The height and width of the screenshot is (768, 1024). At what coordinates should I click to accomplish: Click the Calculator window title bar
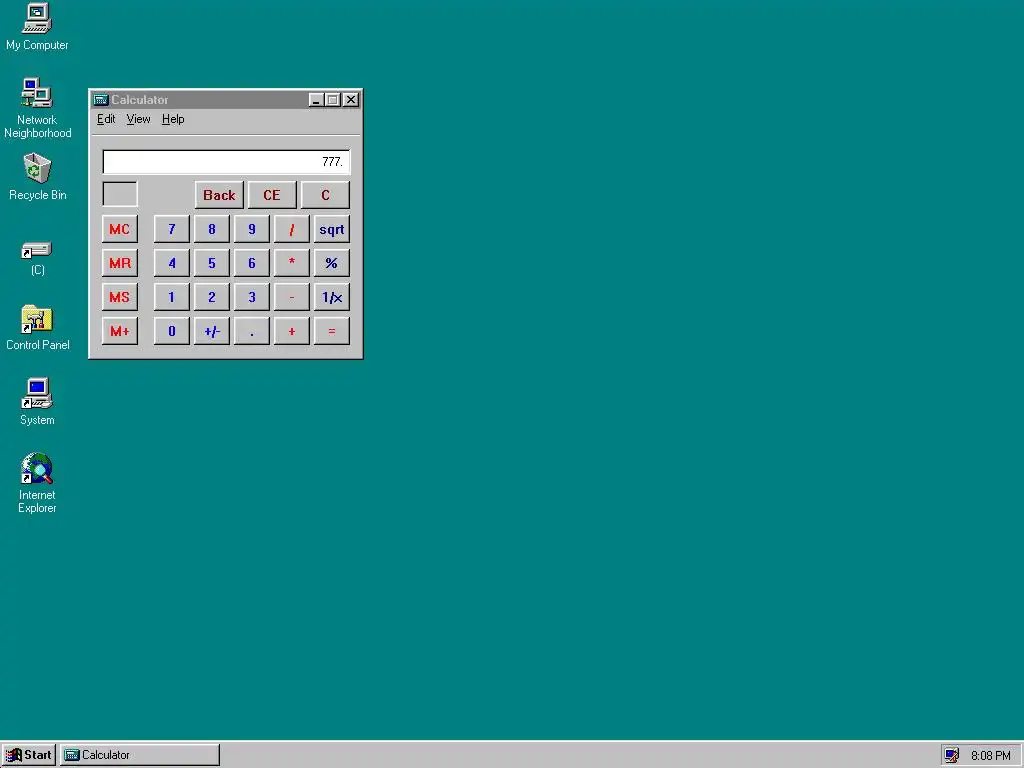225,100
